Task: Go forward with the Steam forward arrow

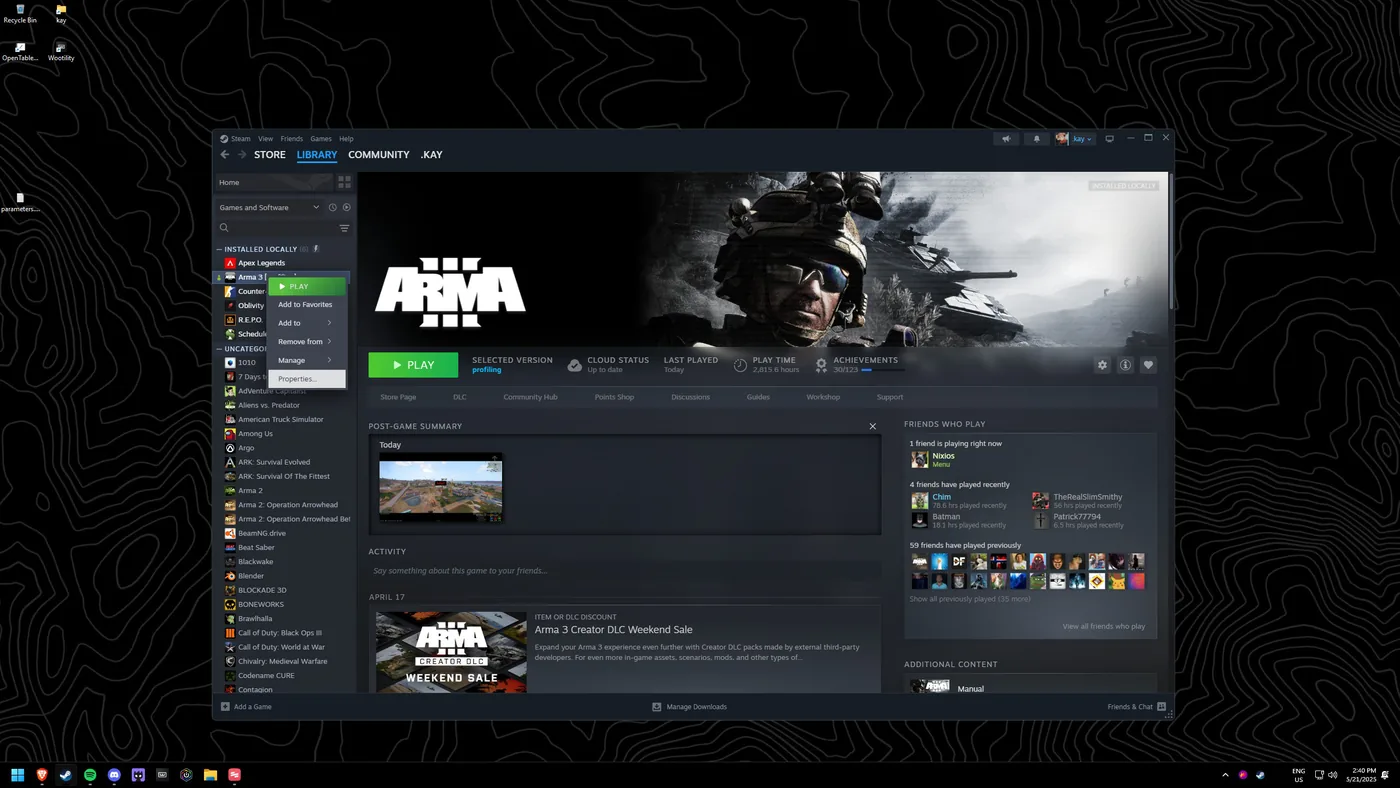Action: [241, 155]
